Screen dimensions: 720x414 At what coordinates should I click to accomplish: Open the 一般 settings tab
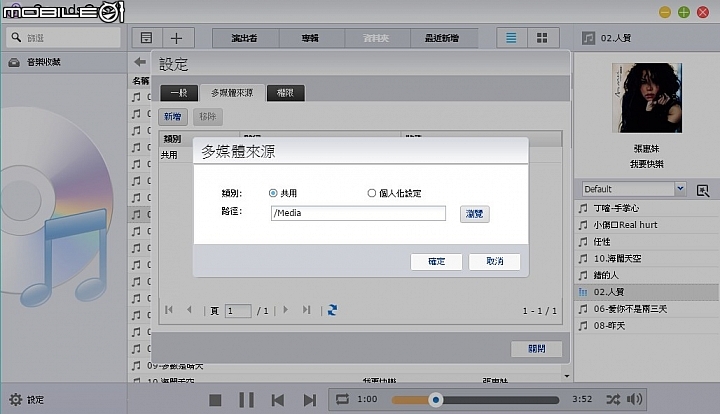pyautogui.click(x=179, y=93)
